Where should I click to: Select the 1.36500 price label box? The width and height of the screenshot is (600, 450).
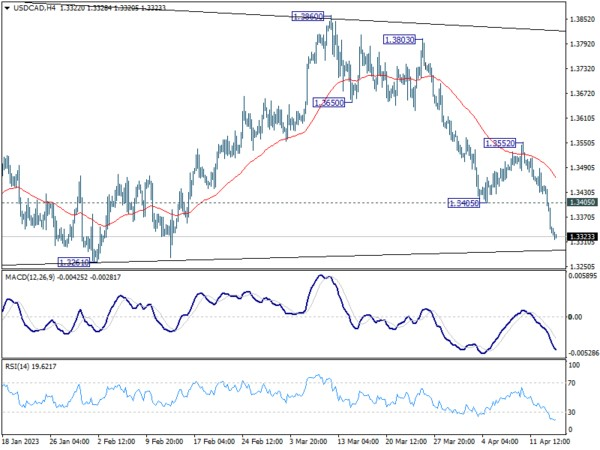point(329,103)
